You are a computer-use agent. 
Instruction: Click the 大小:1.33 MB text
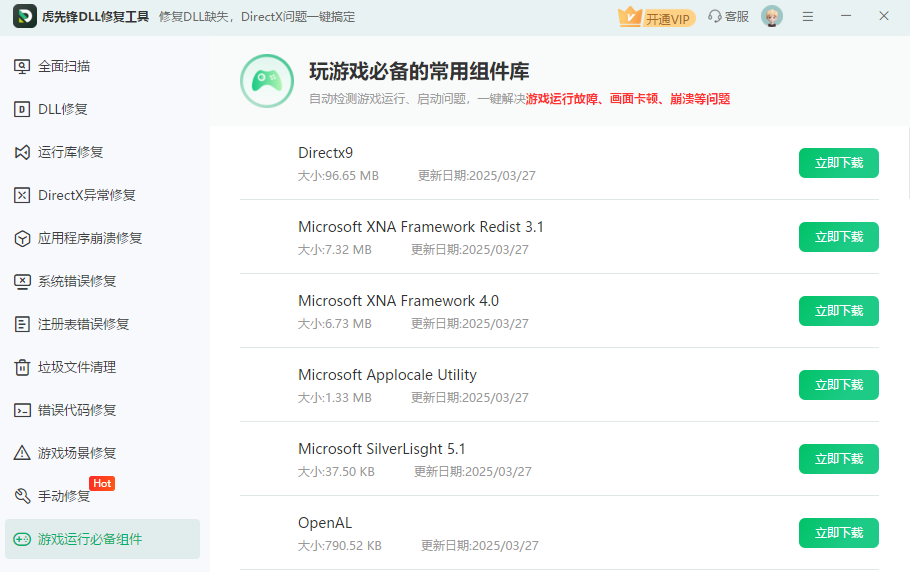[335, 398]
